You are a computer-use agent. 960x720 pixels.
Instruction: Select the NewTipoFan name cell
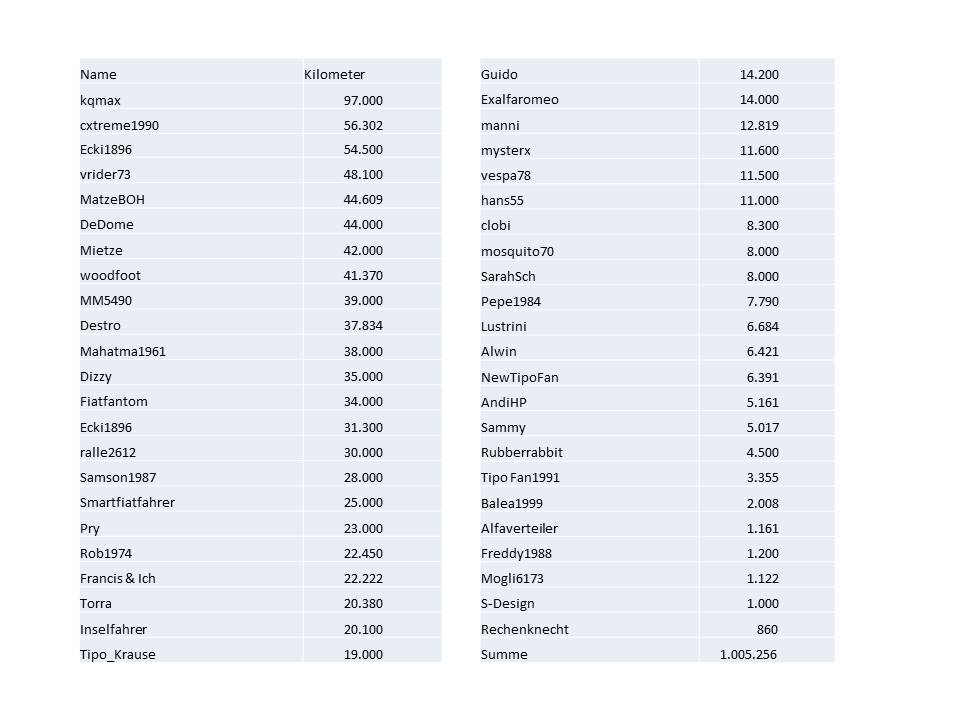point(518,377)
